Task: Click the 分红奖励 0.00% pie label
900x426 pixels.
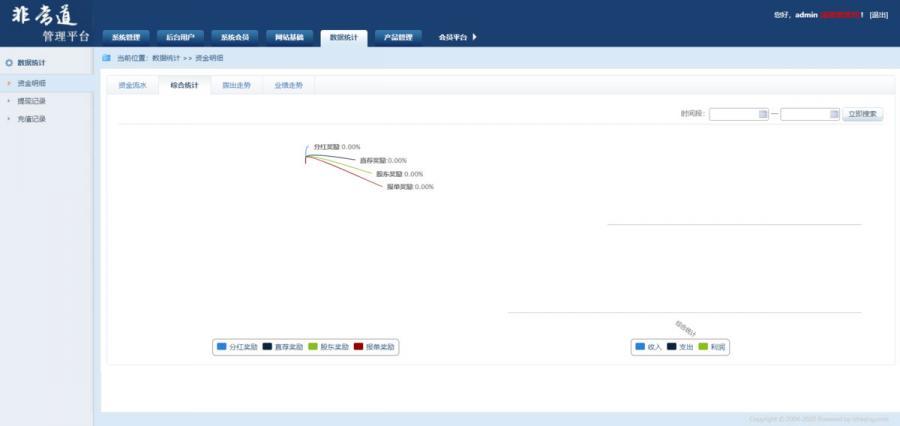Action: click(337, 147)
